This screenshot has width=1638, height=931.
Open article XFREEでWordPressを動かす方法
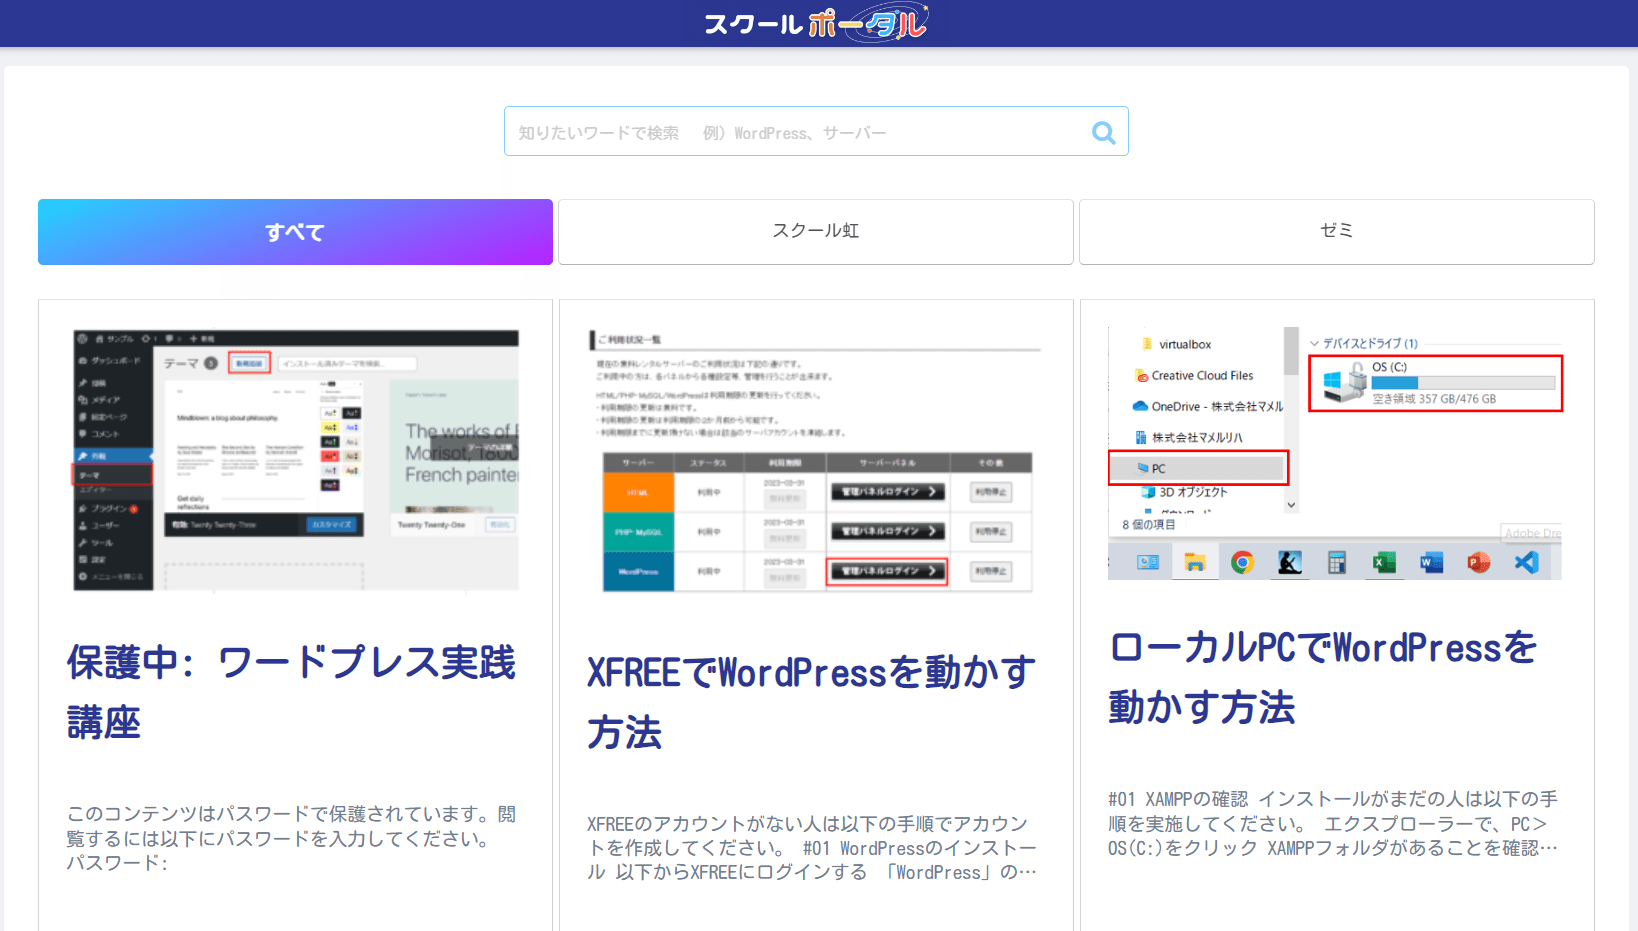tap(811, 702)
